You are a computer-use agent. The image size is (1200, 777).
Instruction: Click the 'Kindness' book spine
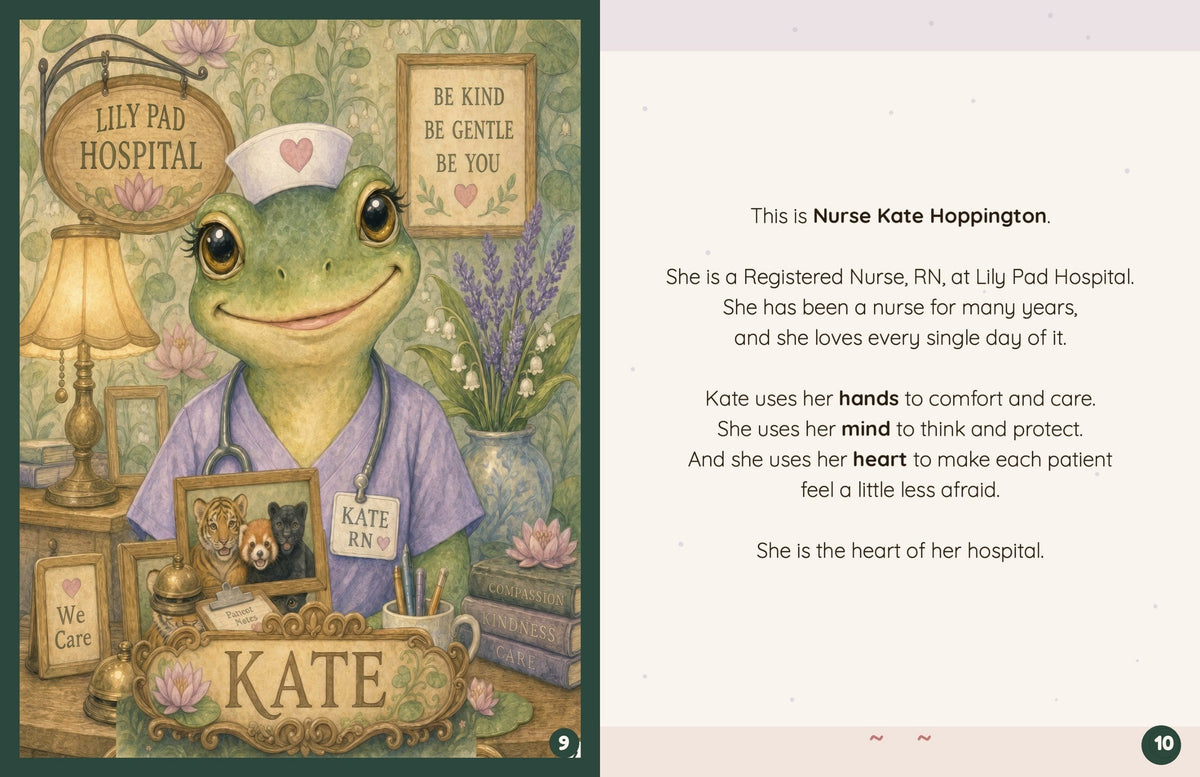click(520, 625)
